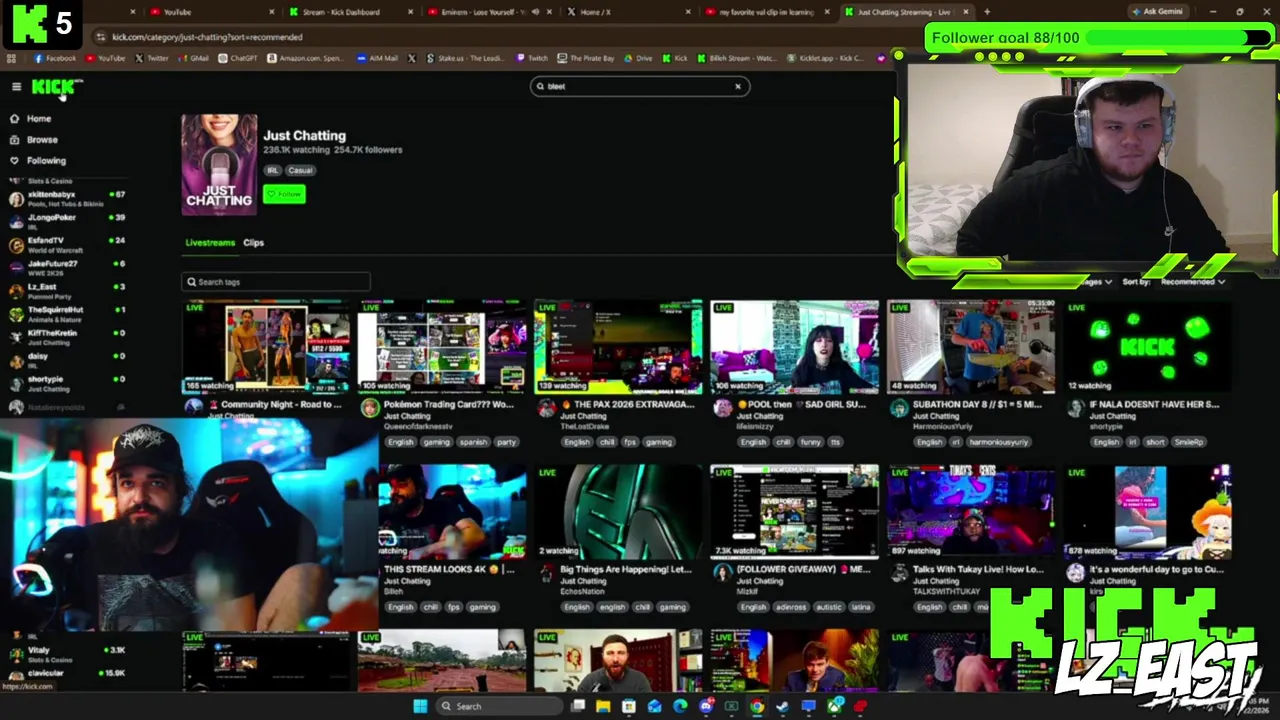Clear the search box with the X

pos(738,86)
